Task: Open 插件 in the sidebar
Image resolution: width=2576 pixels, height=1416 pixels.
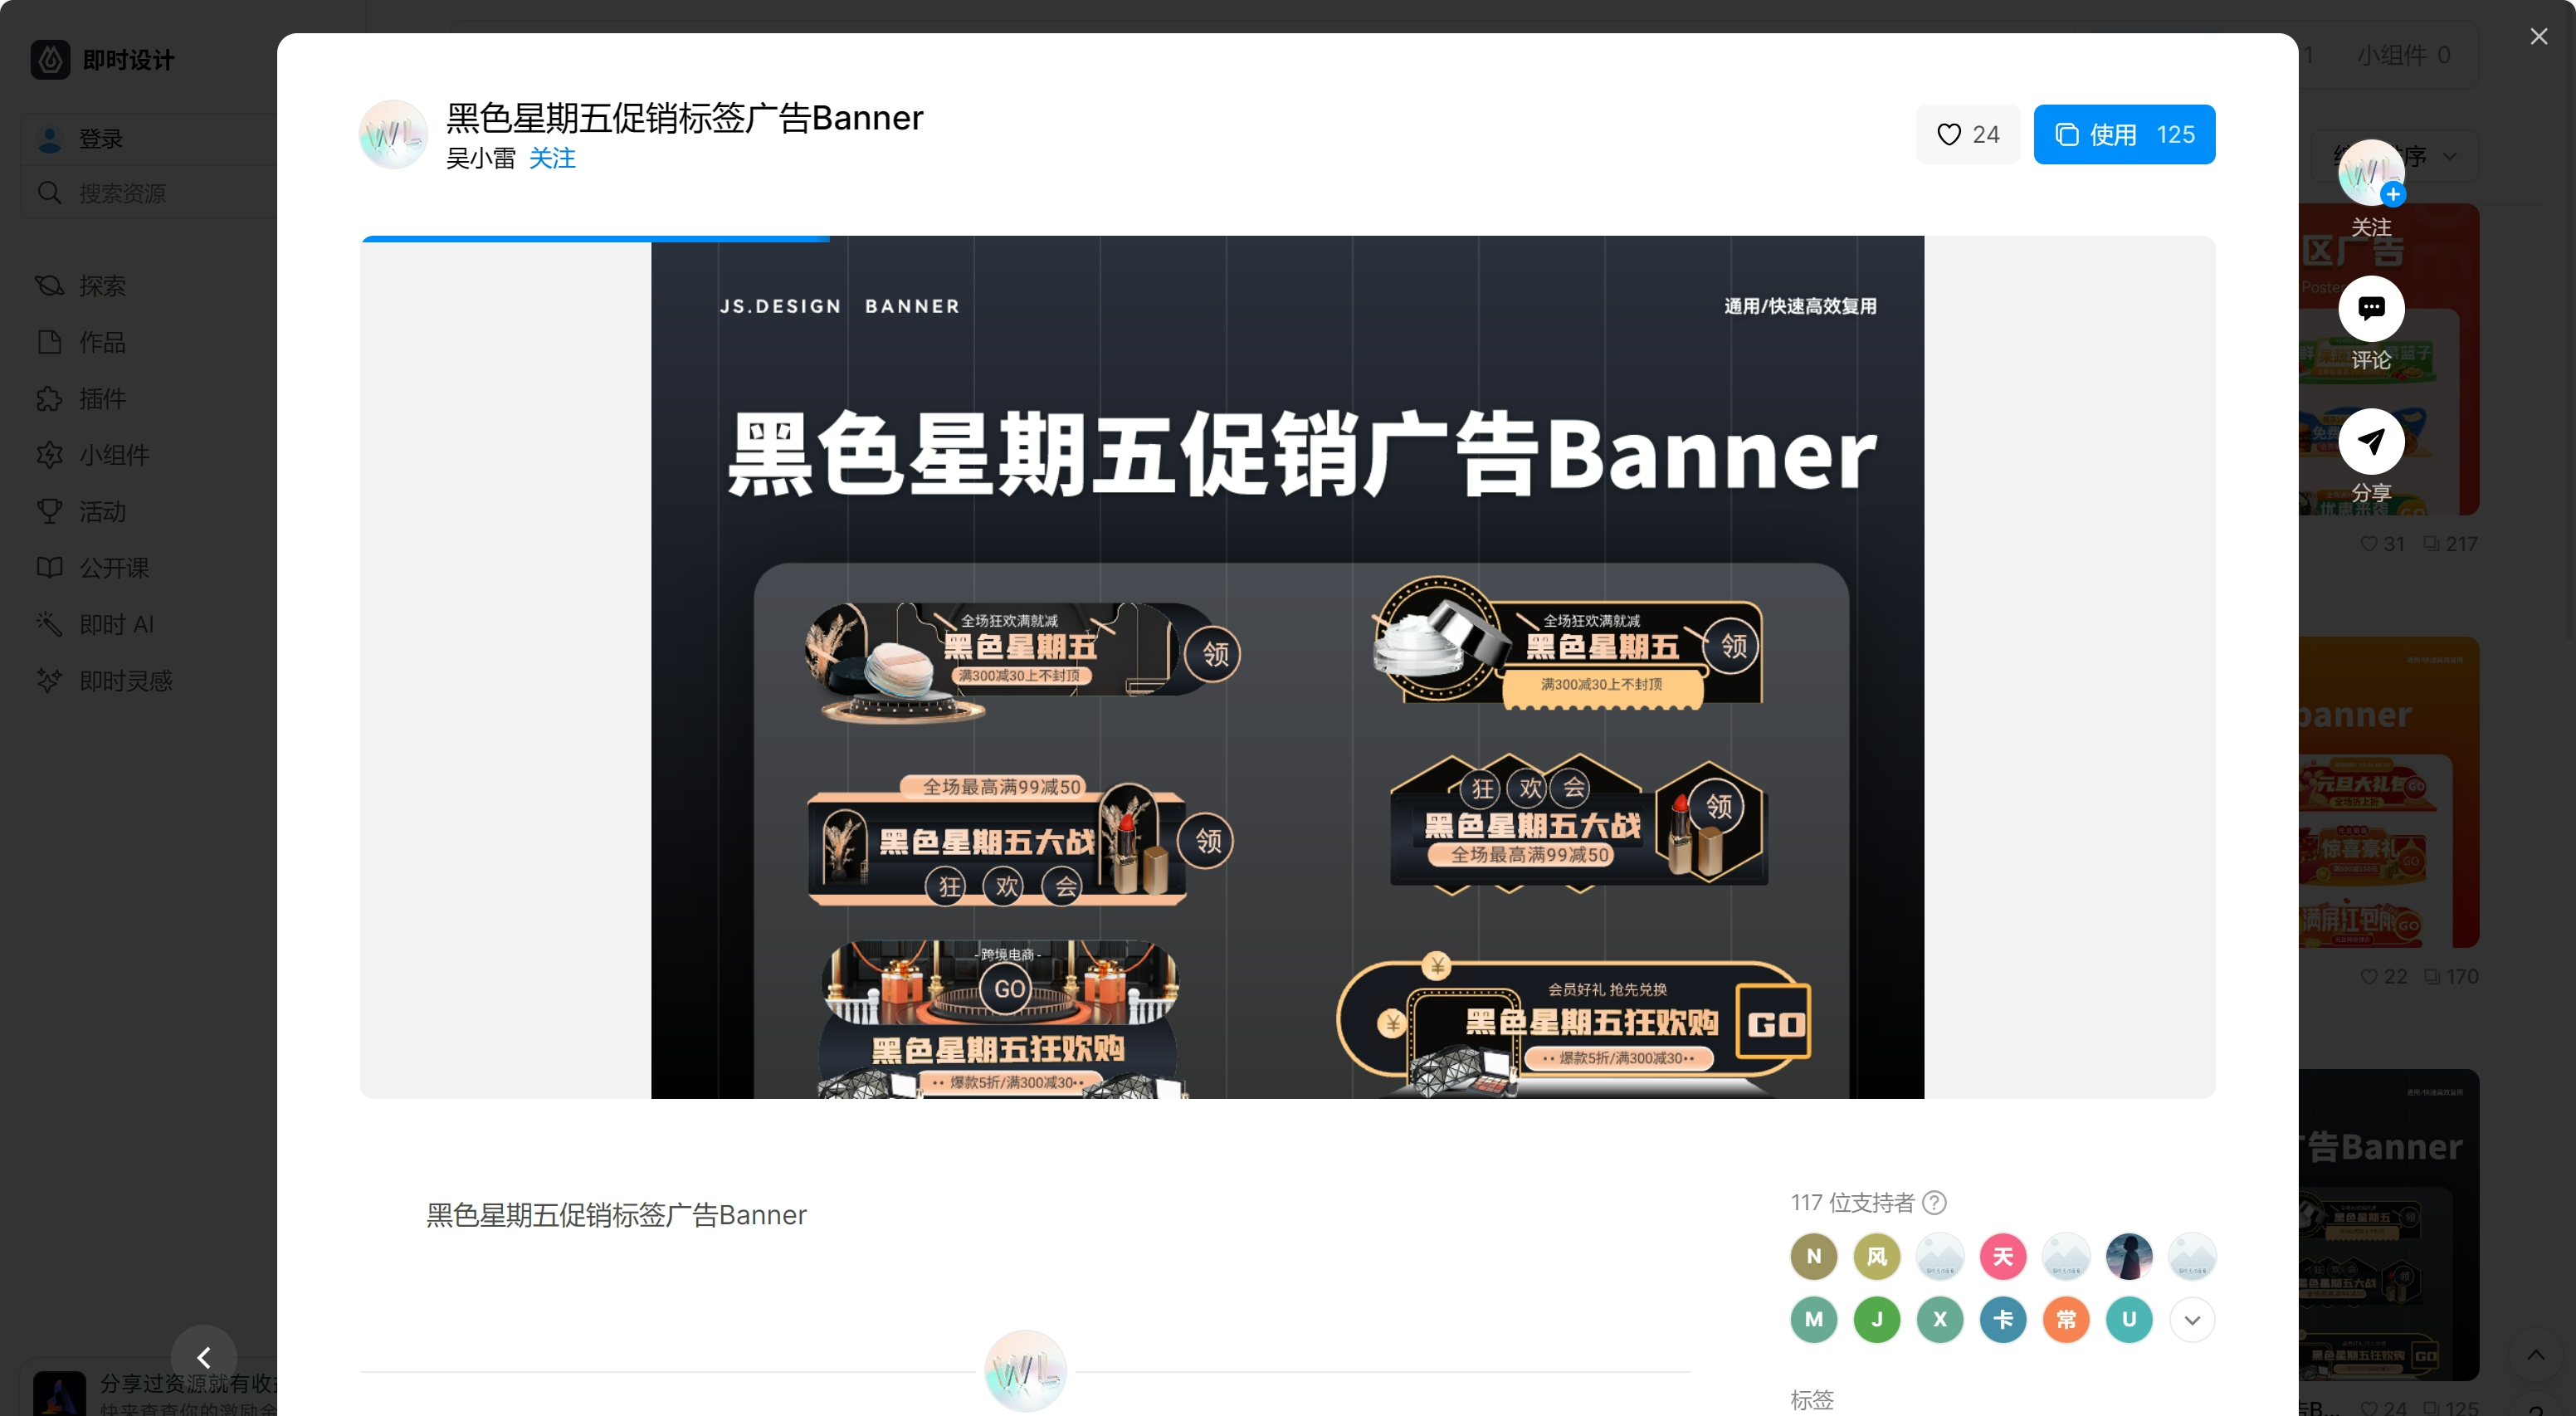Action: [102, 399]
